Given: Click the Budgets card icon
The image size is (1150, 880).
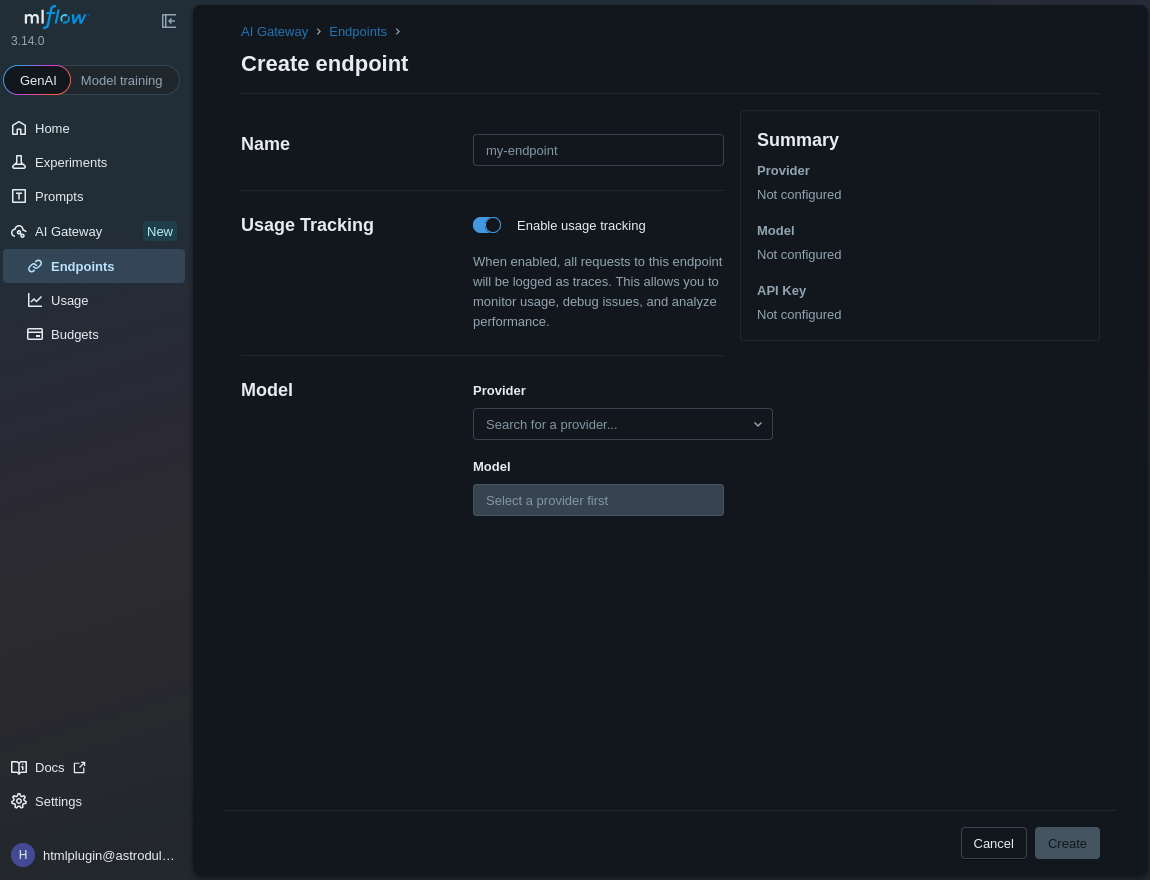Looking at the screenshot, I should (x=34, y=334).
